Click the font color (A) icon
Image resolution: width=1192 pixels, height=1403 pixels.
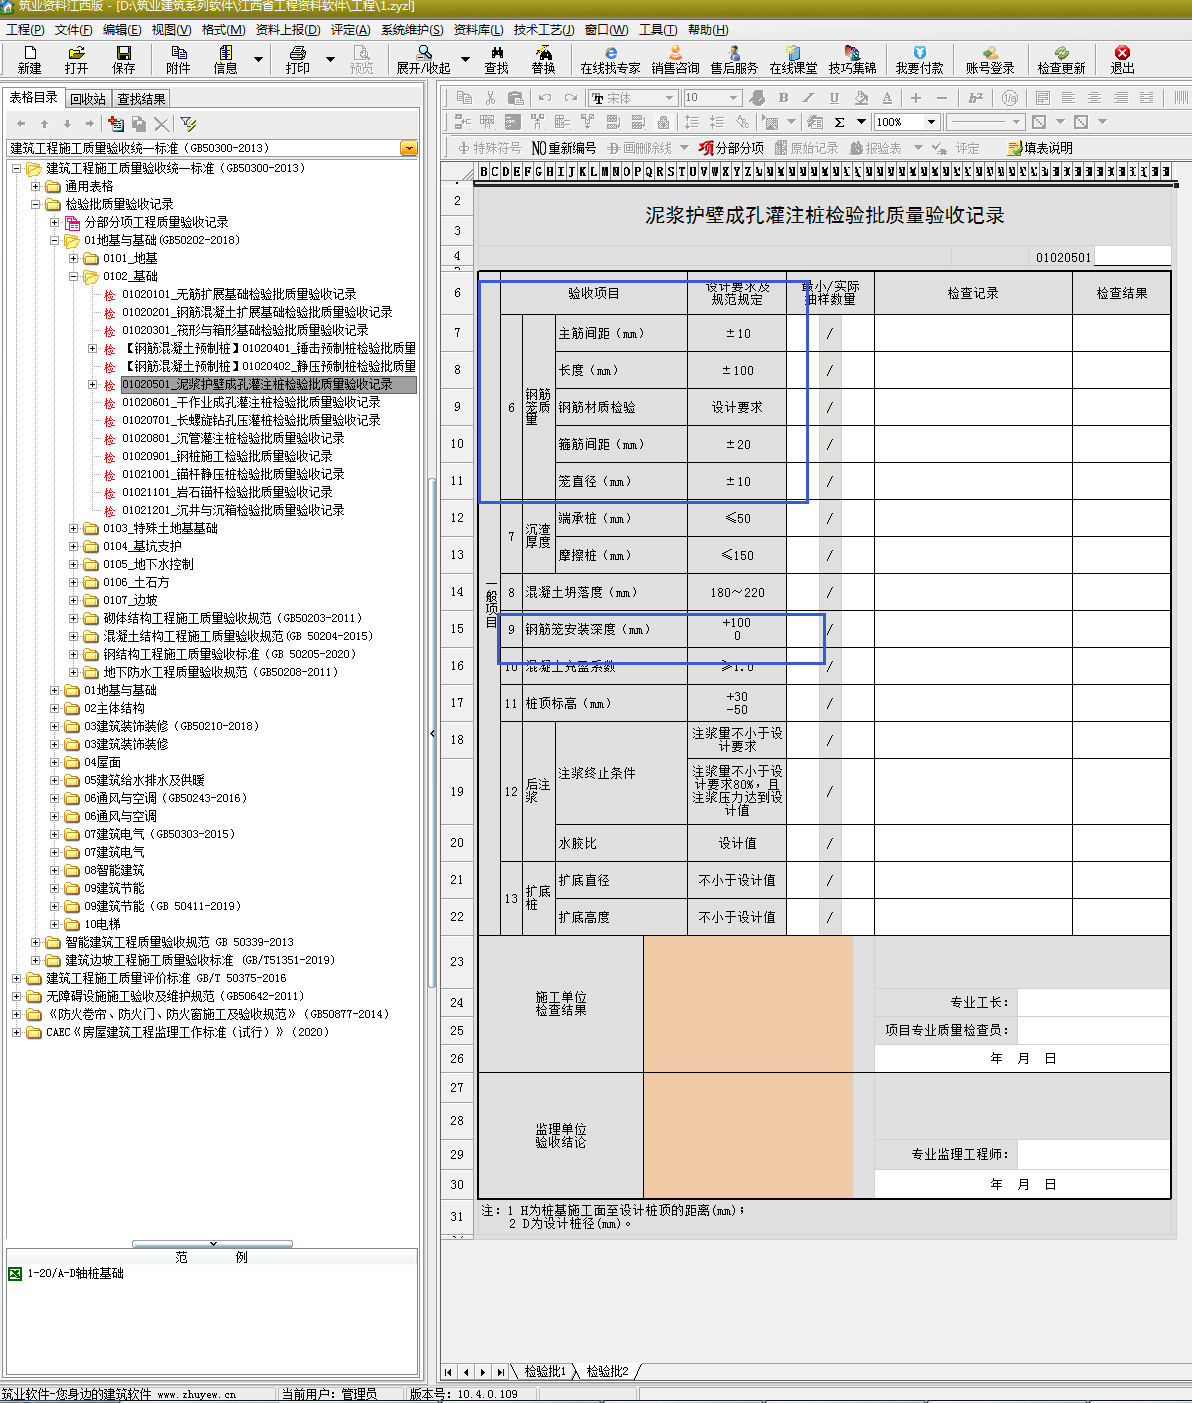click(x=887, y=98)
